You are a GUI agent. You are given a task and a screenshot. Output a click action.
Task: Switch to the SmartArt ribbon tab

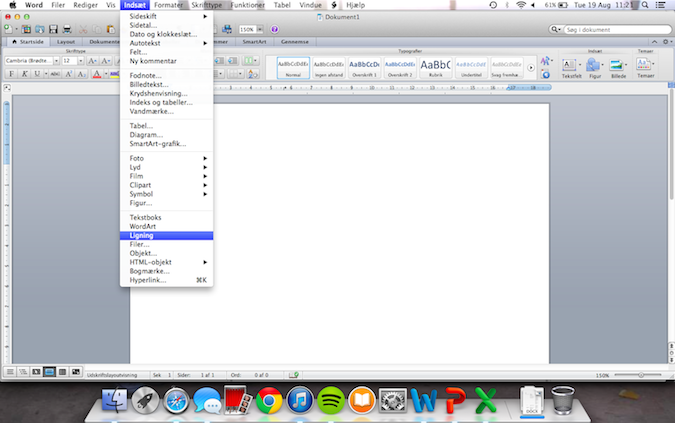tap(254, 42)
